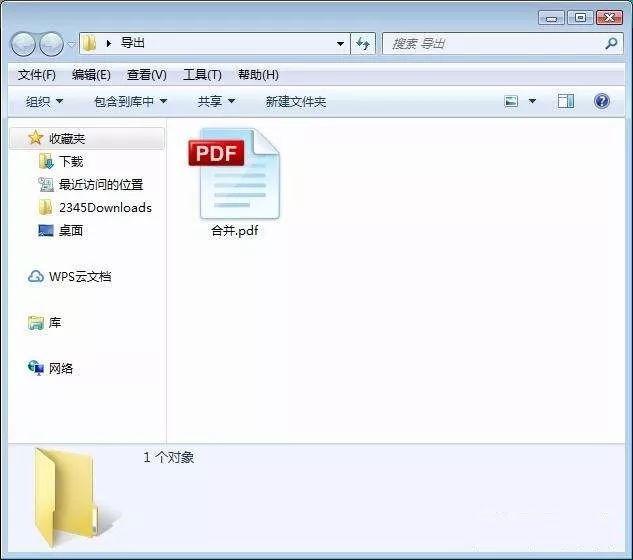Click the 网络 network icon
This screenshot has width=633, height=560.
36,368
